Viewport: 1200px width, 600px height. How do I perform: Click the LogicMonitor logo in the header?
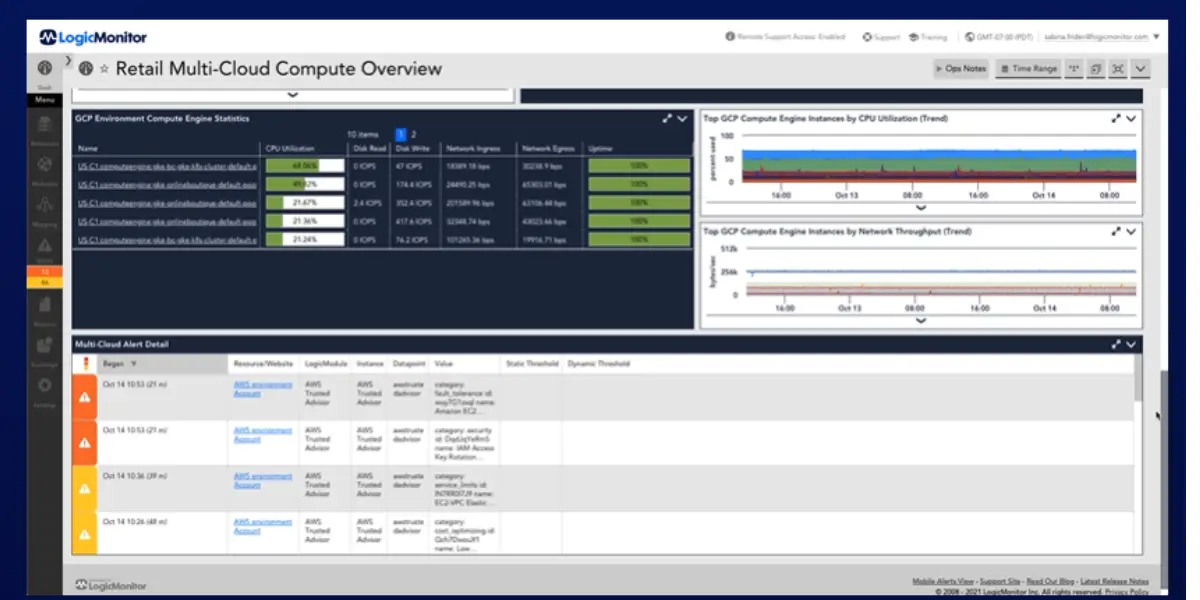click(x=93, y=37)
